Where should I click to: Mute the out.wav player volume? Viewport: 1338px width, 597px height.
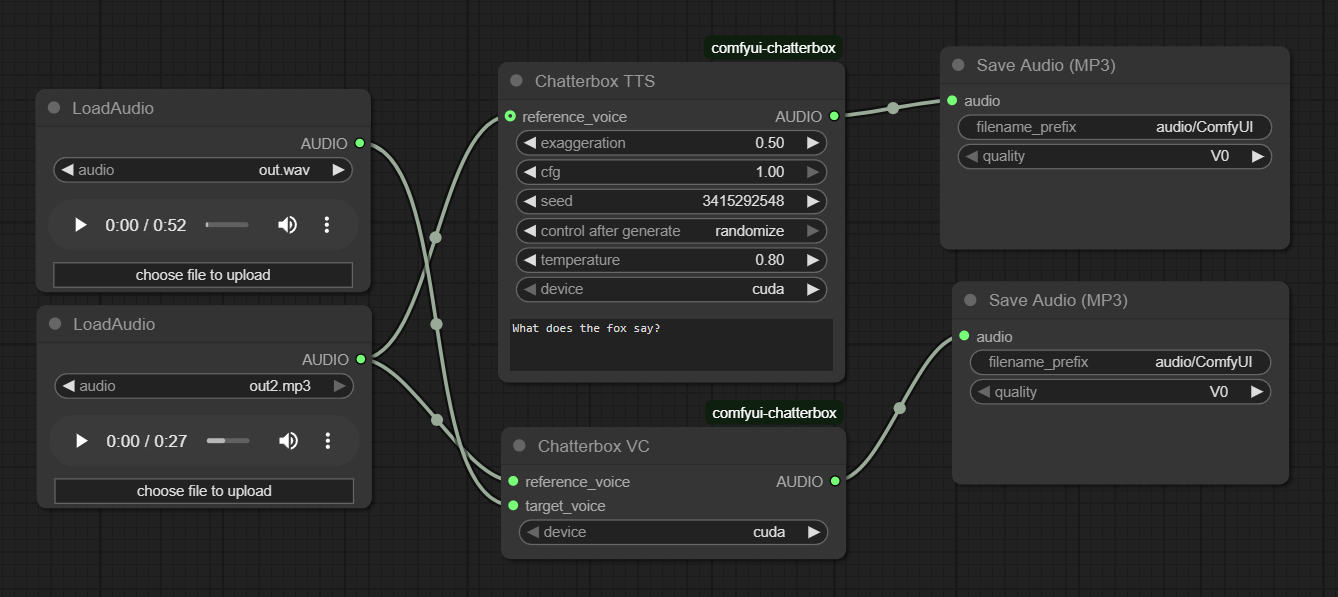[287, 225]
